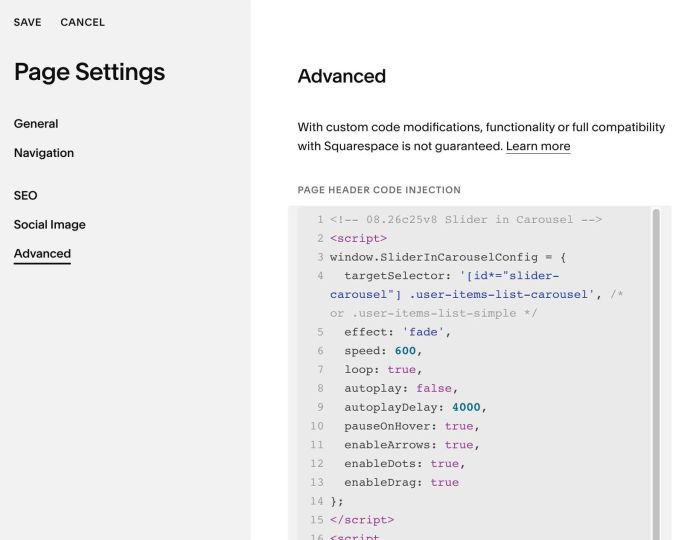
Task: Click the enableArrows: true line
Action: click(412, 444)
